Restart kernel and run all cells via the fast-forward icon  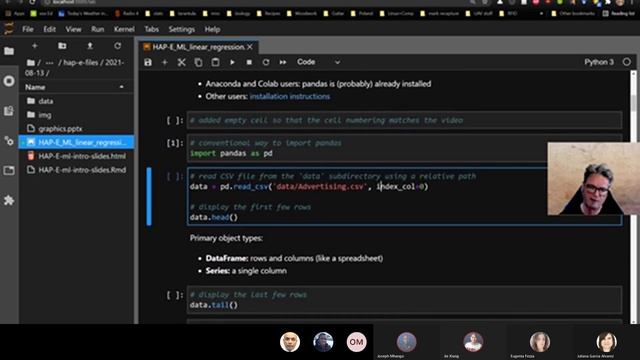point(282,62)
